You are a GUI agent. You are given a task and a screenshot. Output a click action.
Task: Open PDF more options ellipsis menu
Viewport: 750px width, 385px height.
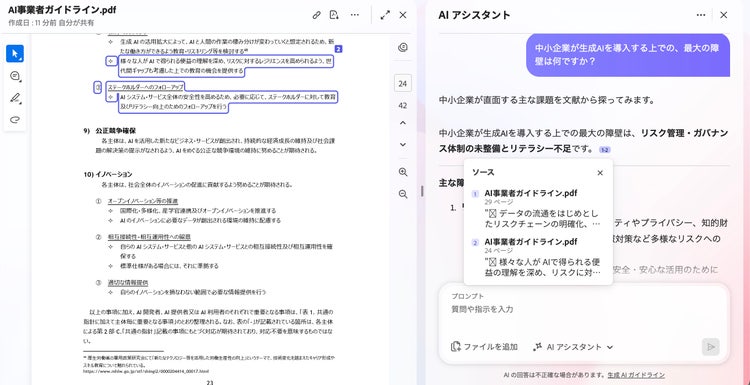[x=354, y=15]
